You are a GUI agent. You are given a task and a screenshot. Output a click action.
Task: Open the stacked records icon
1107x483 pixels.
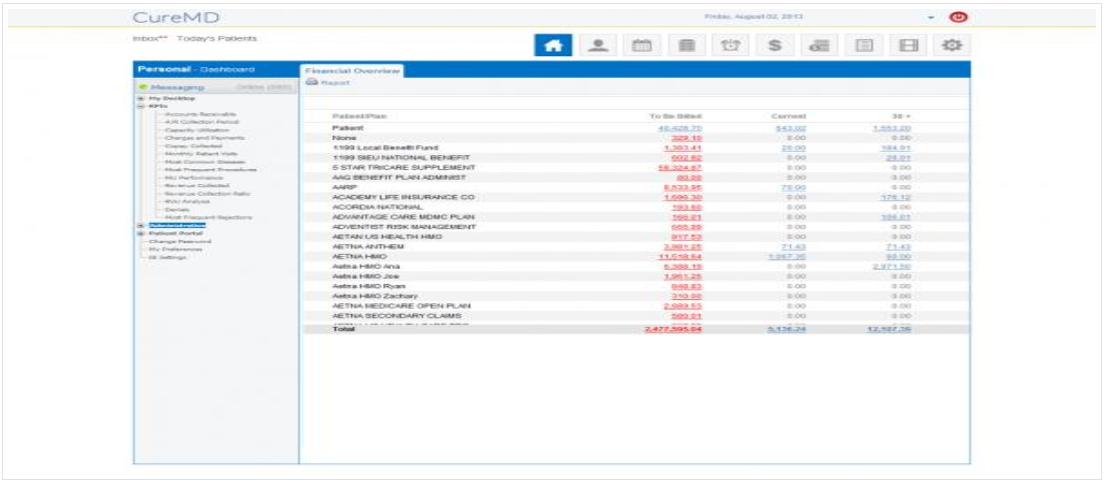pos(686,44)
